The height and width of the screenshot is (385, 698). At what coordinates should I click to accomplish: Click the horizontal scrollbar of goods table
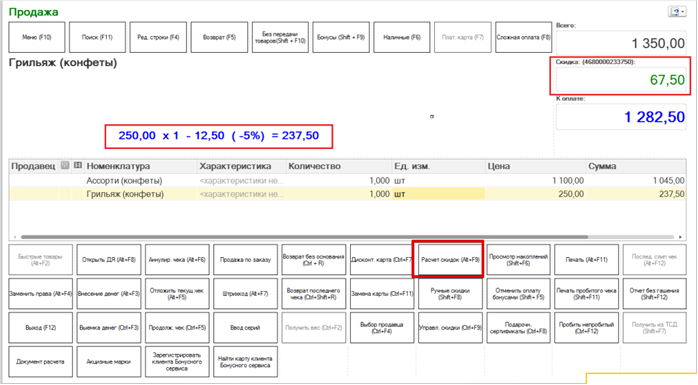tap(304, 237)
